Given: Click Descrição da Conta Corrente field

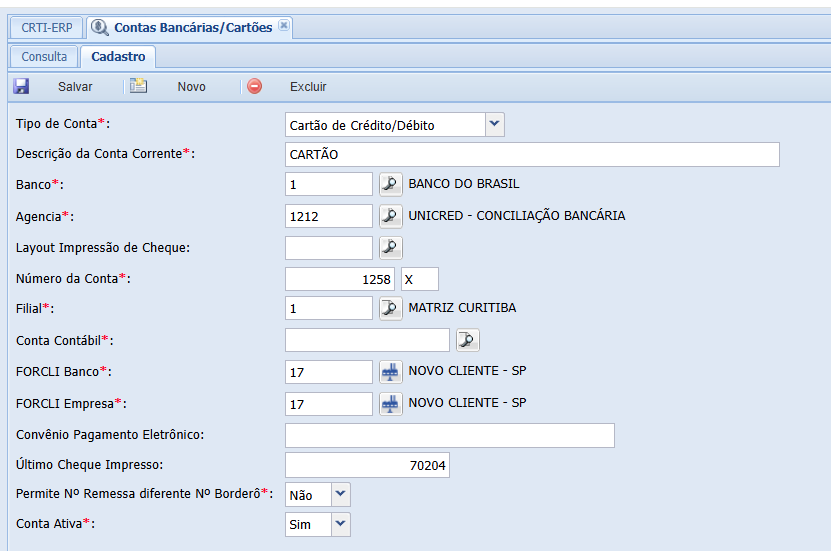Looking at the screenshot, I should (532, 154).
